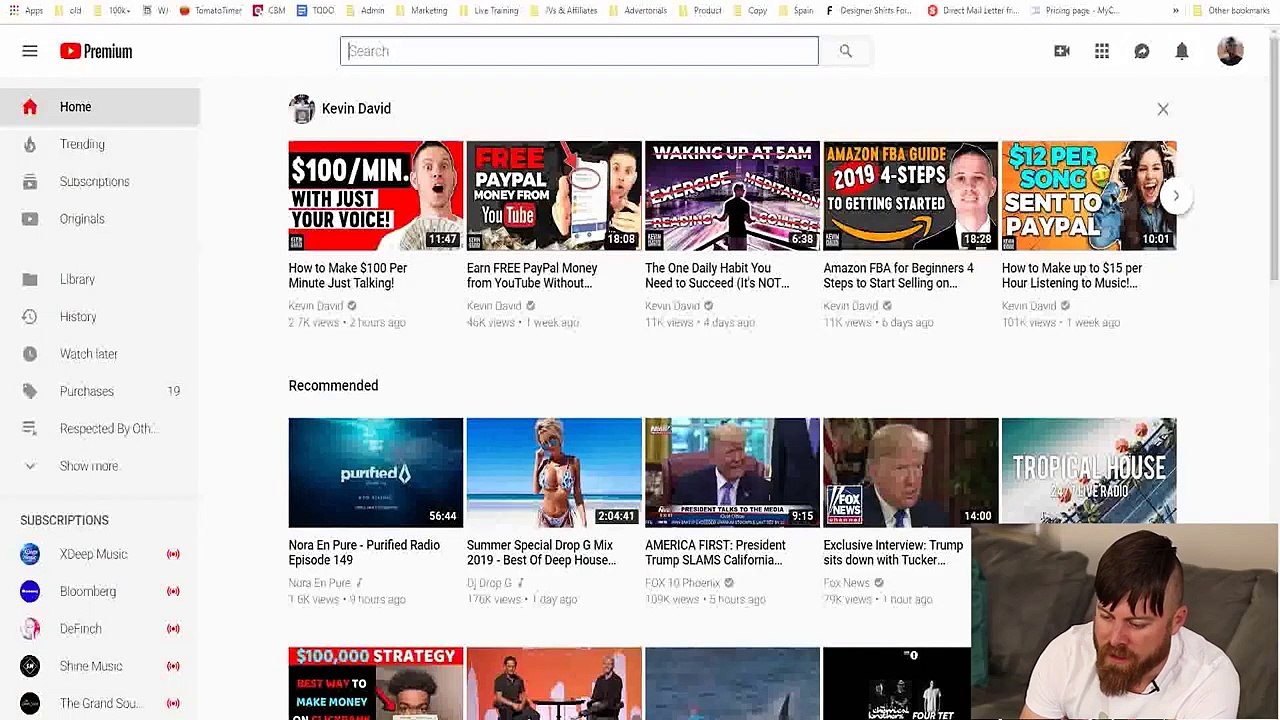Screen dimensions: 1280x720
Task: Play the Fox News Trump interview thumbnail
Action: click(x=910, y=472)
